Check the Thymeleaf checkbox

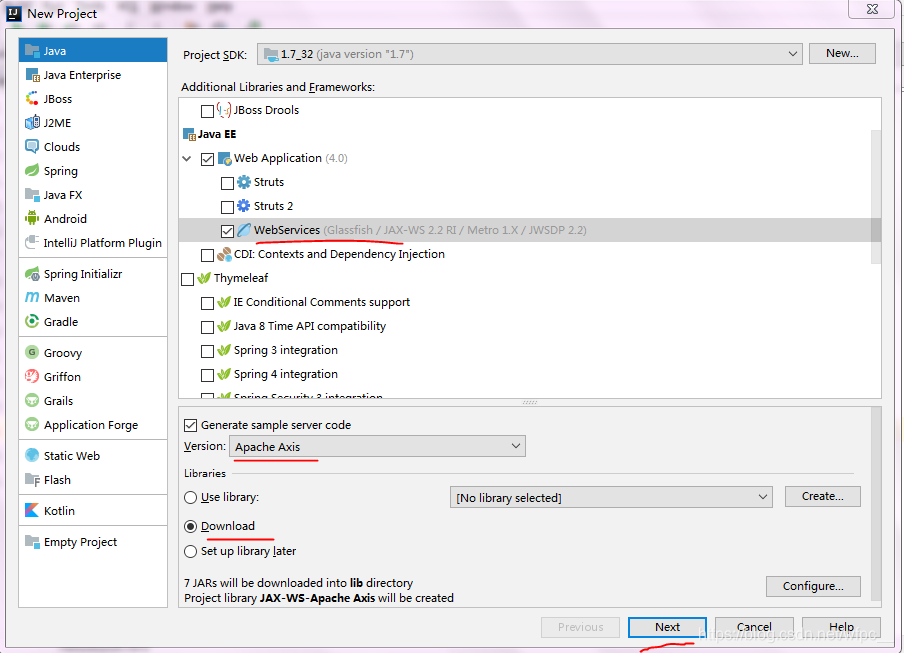(187, 279)
